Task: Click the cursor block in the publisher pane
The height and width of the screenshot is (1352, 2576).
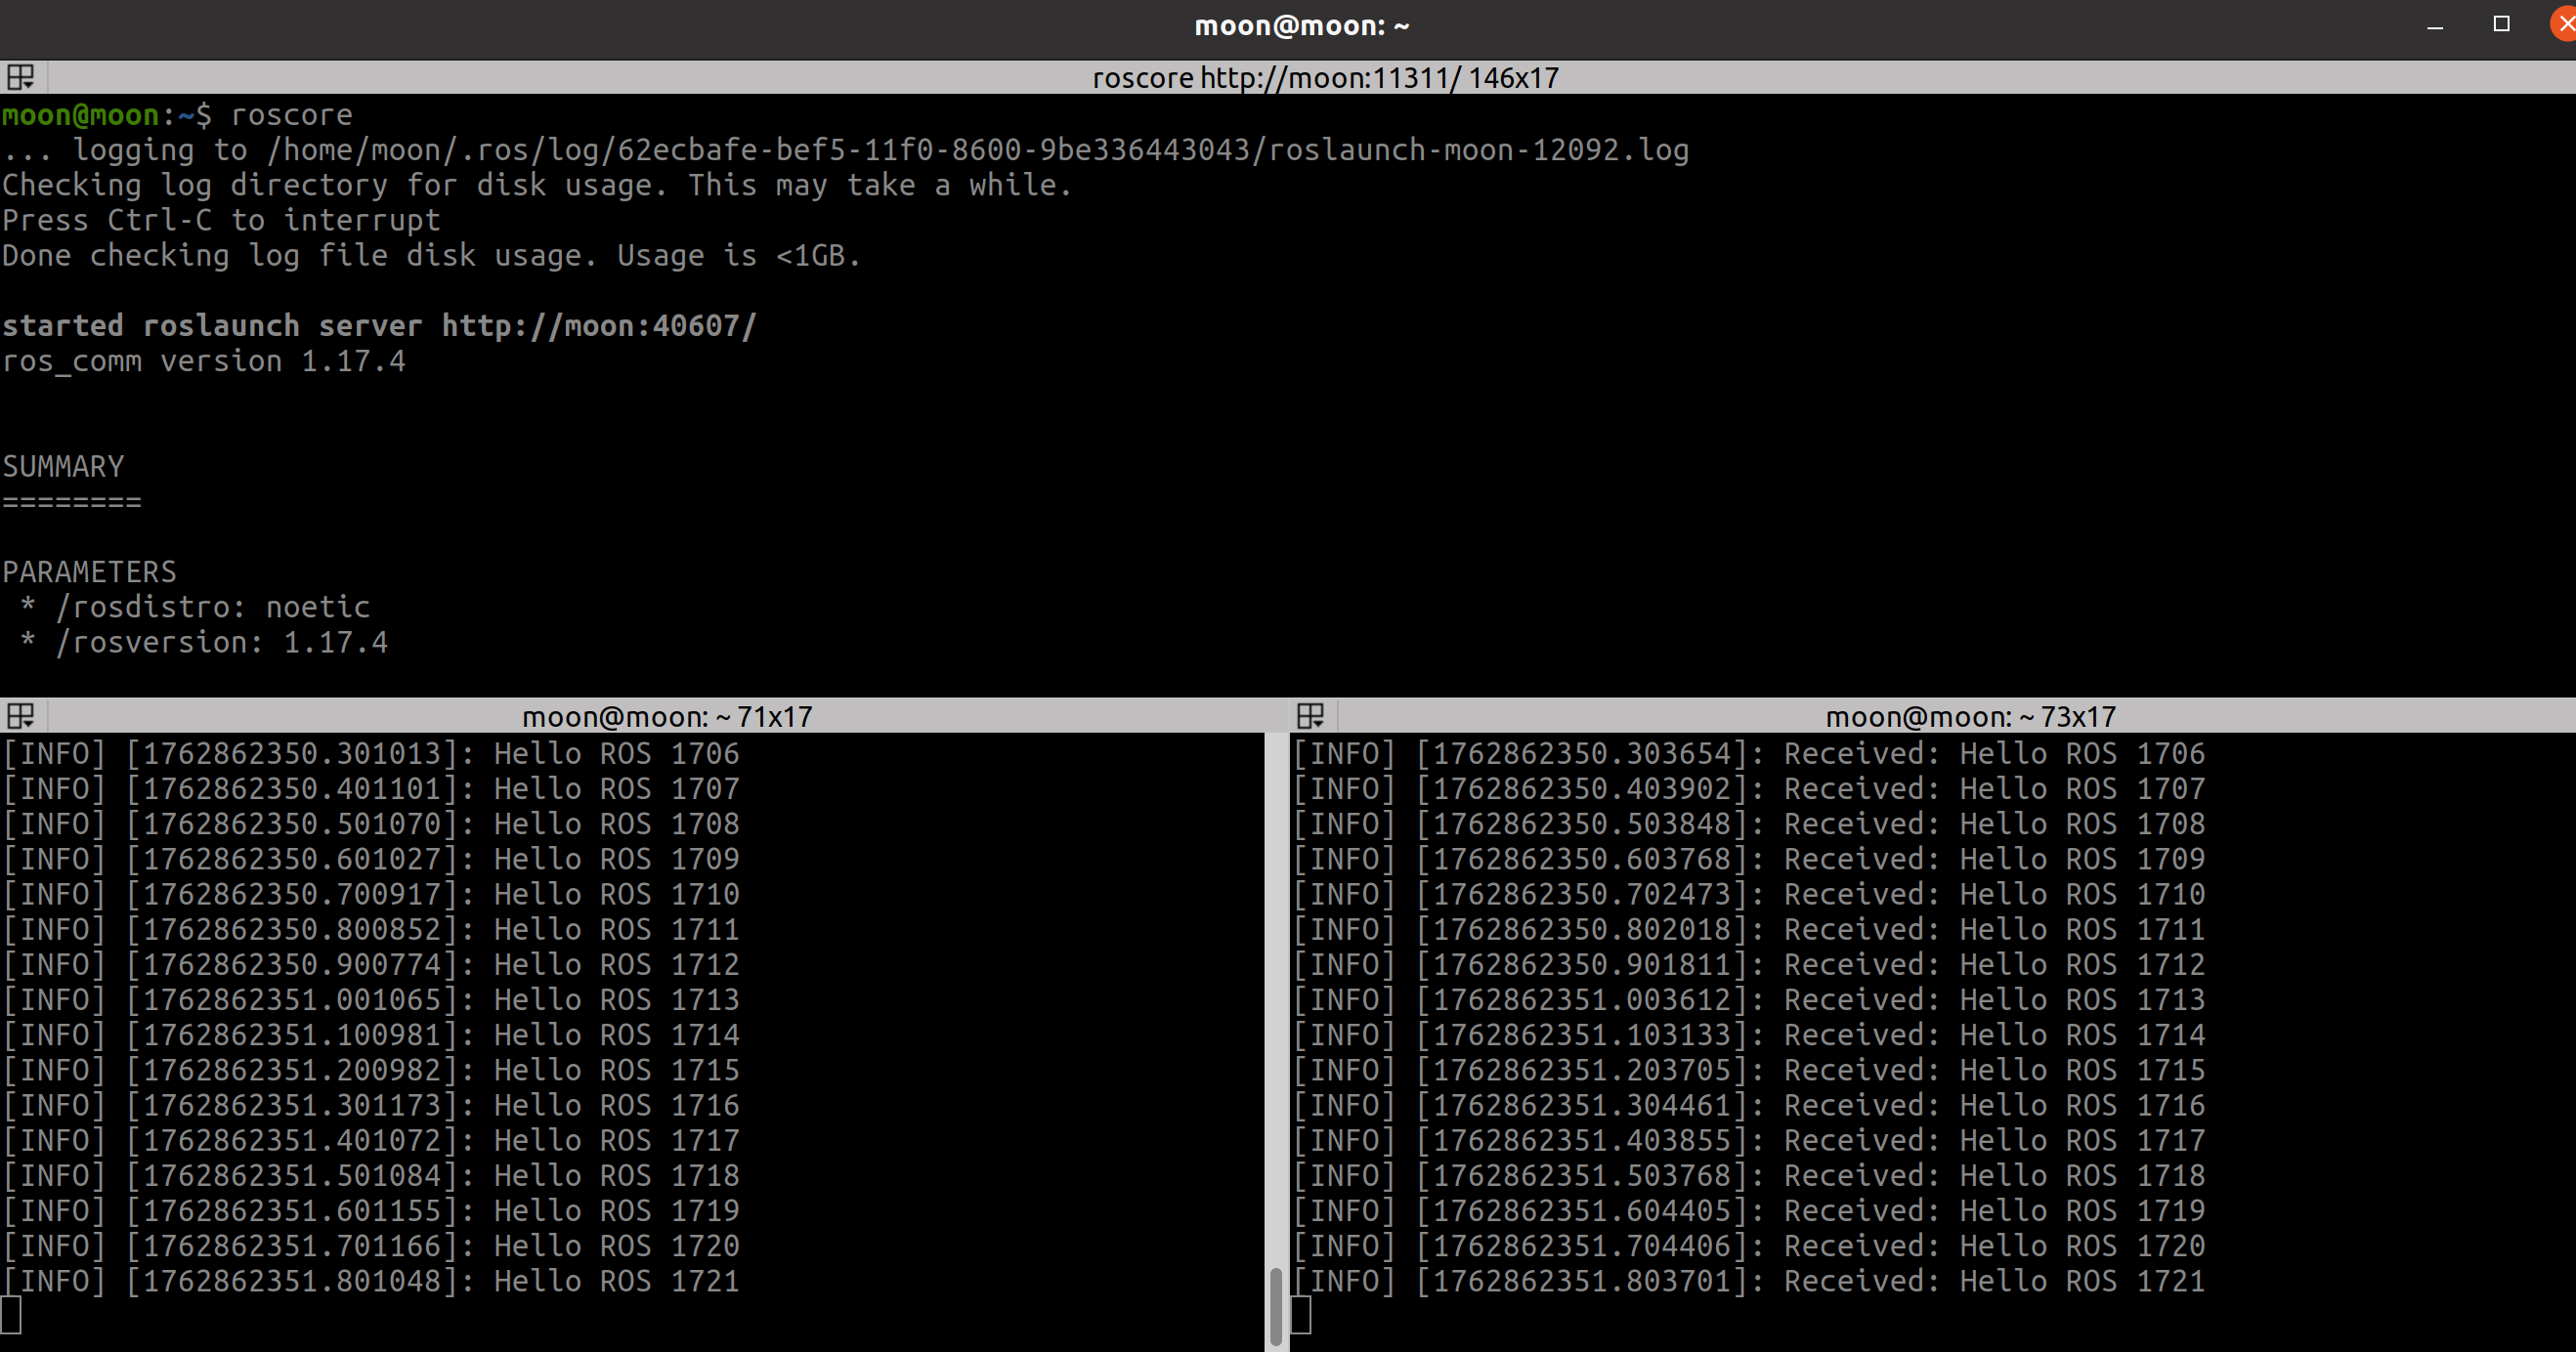Action: coord(11,1315)
